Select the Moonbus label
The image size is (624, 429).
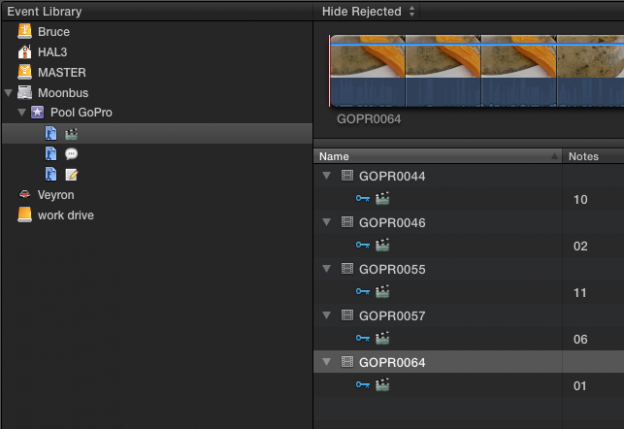coord(63,93)
